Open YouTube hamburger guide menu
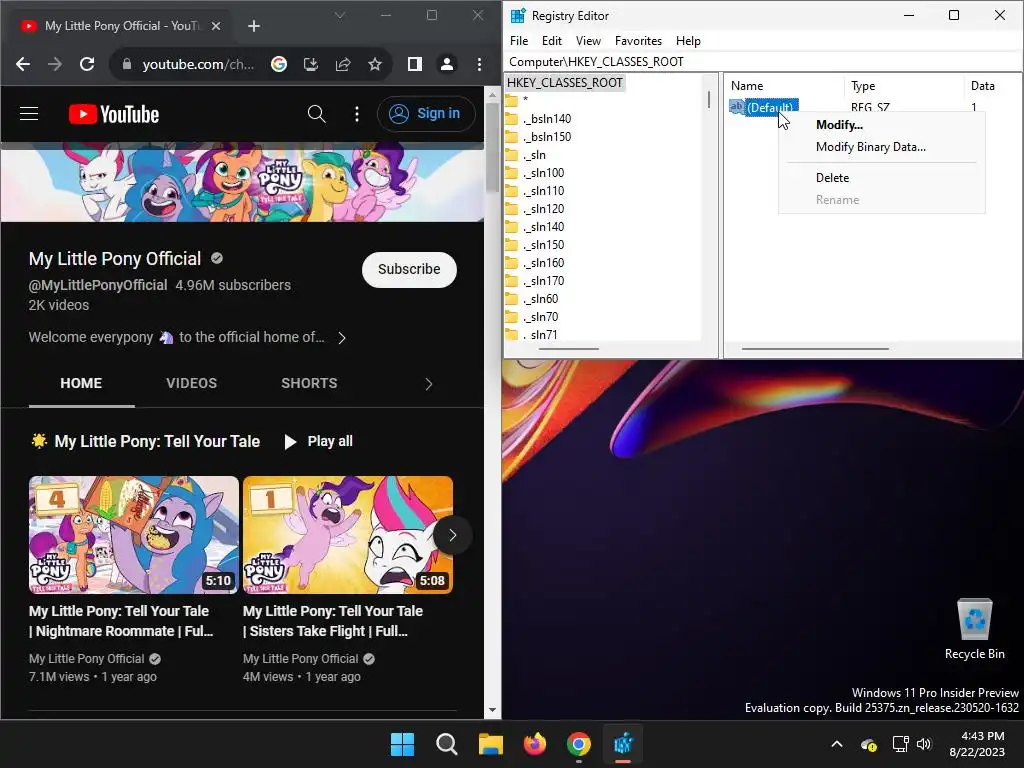Screen dimensions: 1024x768 29,114
